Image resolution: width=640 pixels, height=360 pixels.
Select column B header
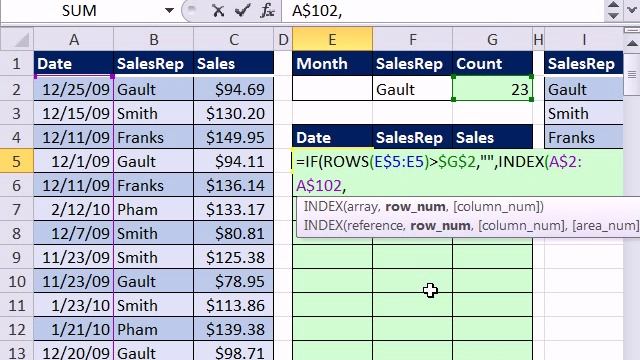(x=153, y=40)
